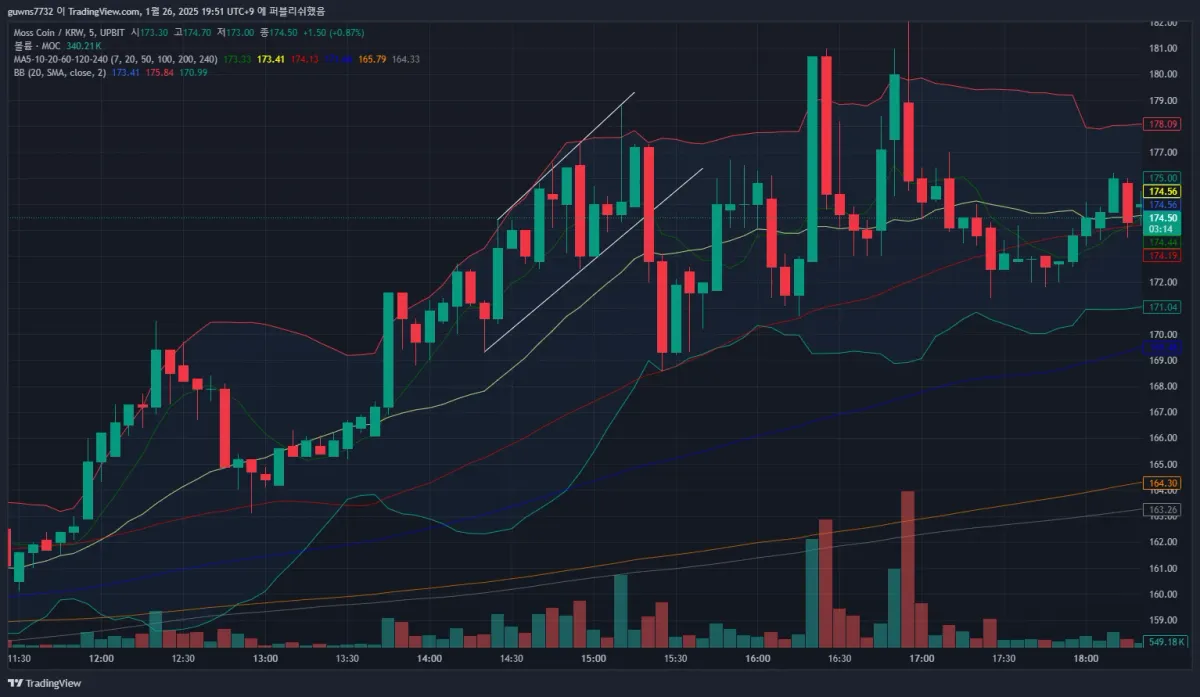Viewport: 1200px width, 697px height.
Task: Click the yellow 173.41 MA value in legend
Action: click(x=271, y=59)
